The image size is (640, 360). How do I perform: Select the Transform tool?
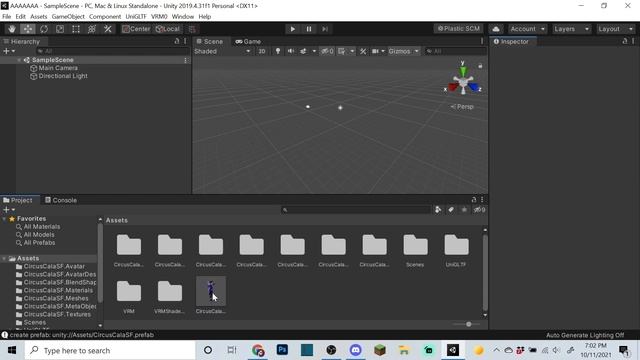pos(92,29)
